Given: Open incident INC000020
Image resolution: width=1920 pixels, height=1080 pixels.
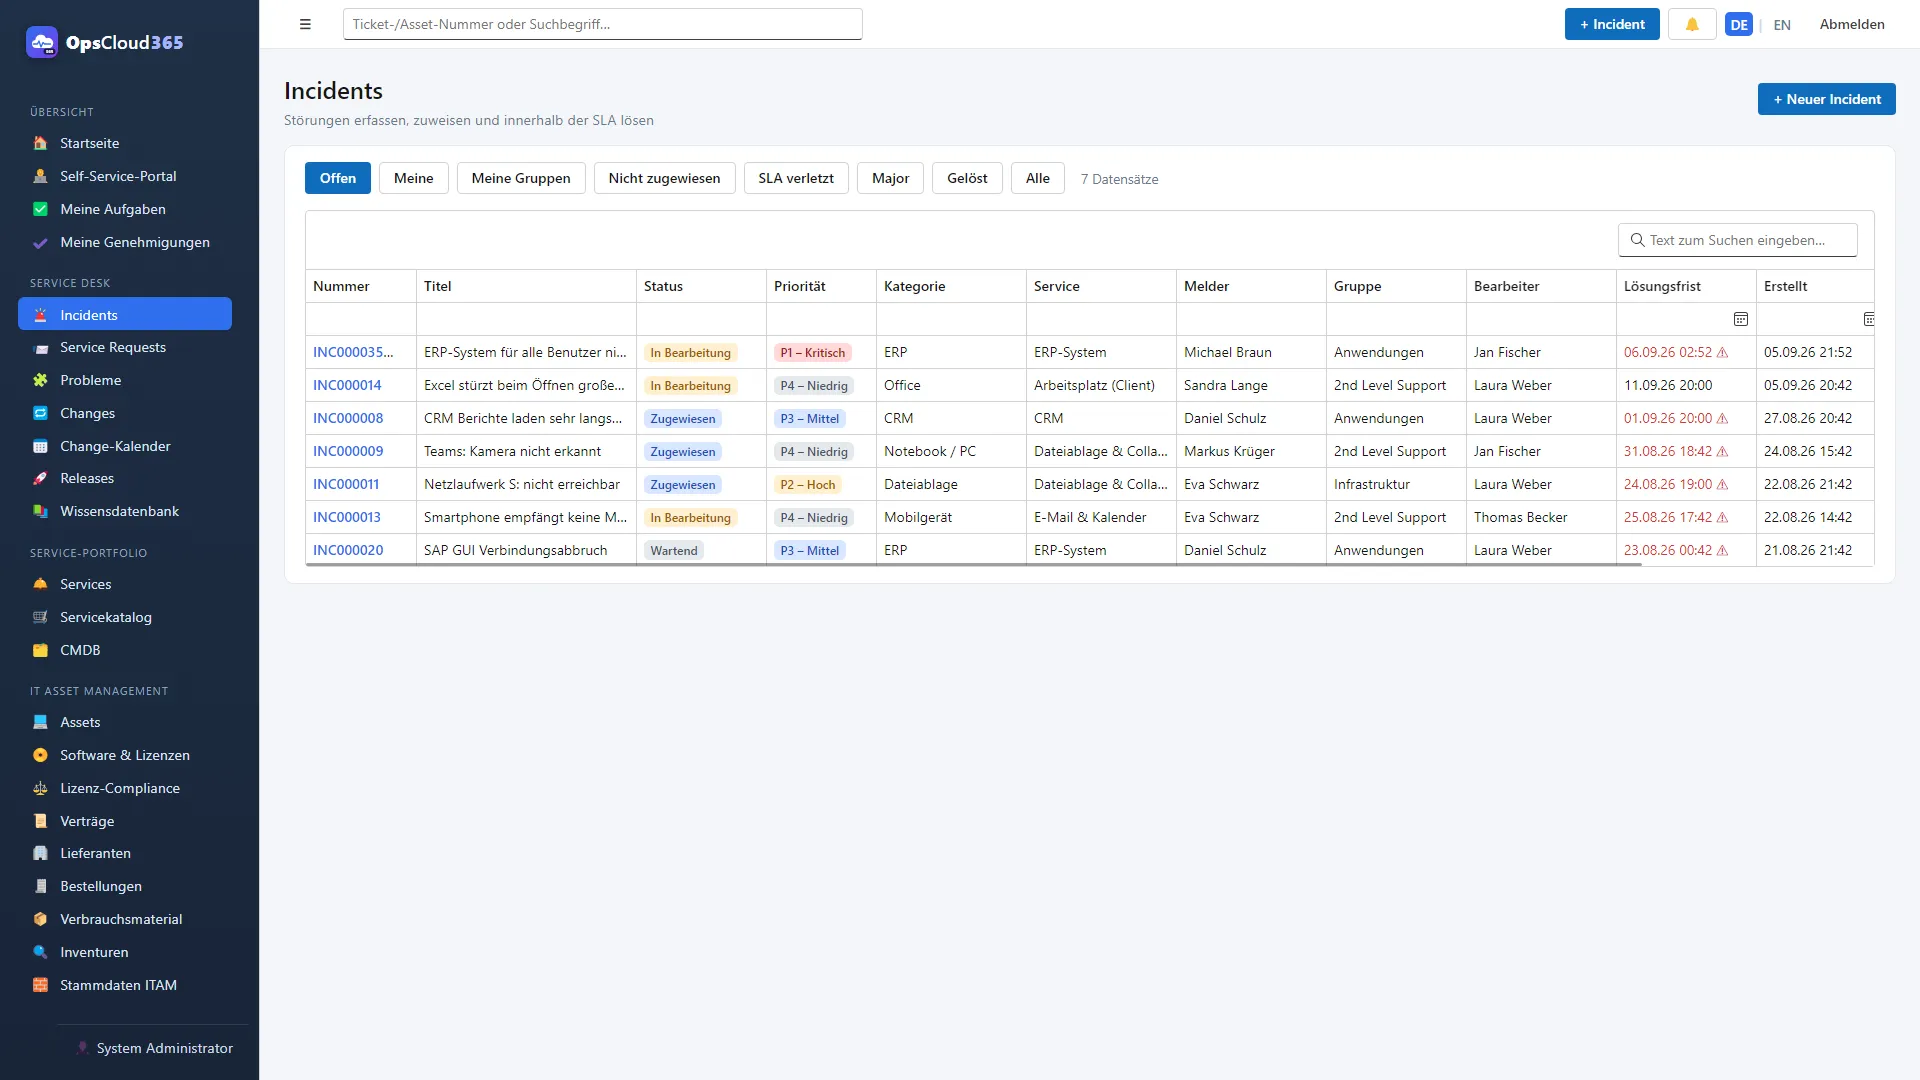Looking at the screenshot, I should [x=348, y=550].
